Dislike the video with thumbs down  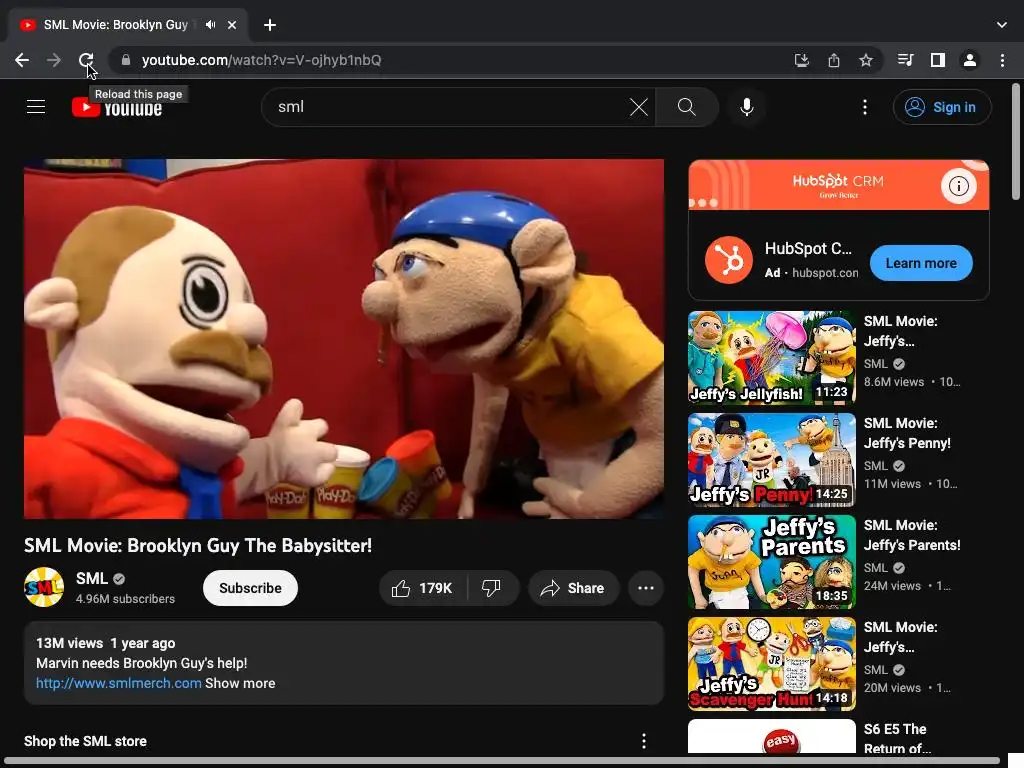(x=492, y=588)
